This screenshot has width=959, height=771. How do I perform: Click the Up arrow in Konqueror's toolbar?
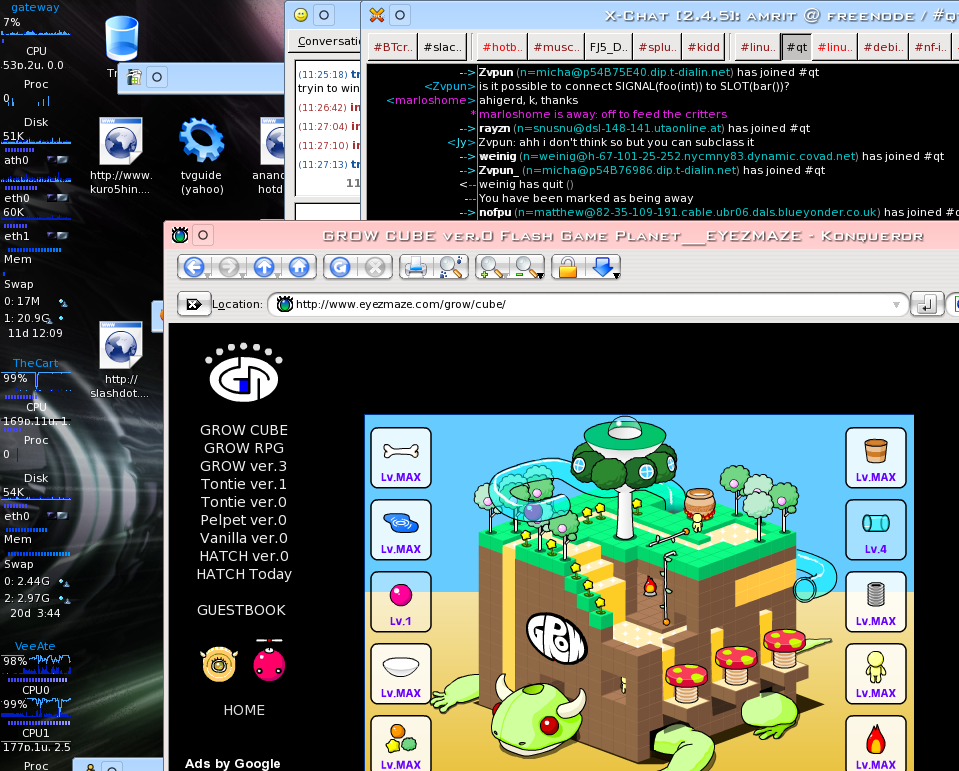point(264,267)
